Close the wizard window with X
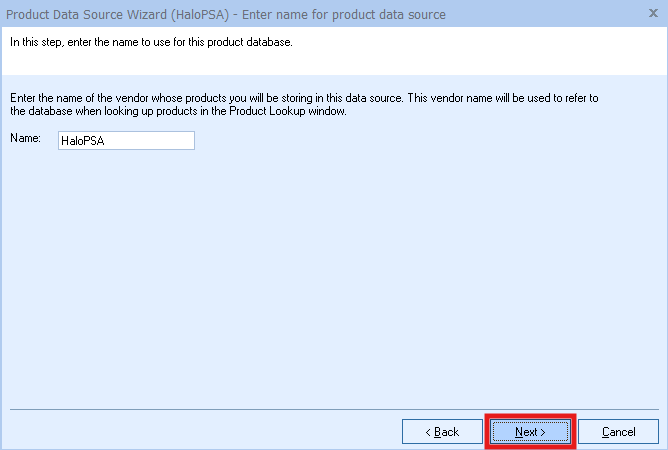Screen dimensions: 668x450 point(652,14)
